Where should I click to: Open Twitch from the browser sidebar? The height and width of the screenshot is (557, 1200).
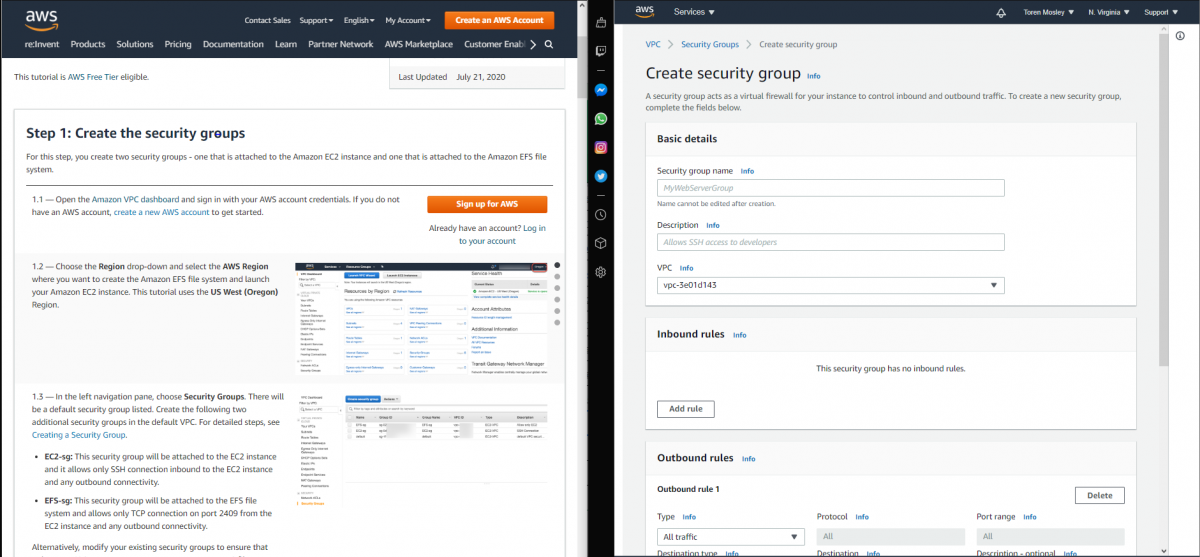(x=600, y=51)
